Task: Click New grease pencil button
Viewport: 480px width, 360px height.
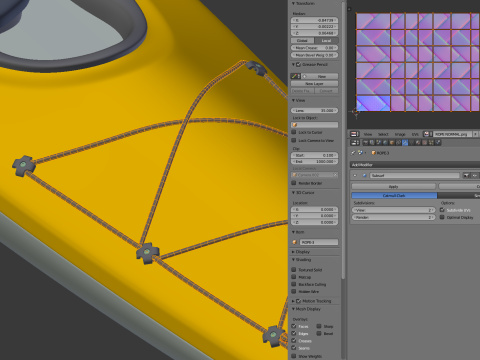Action: tap(320, 76)
